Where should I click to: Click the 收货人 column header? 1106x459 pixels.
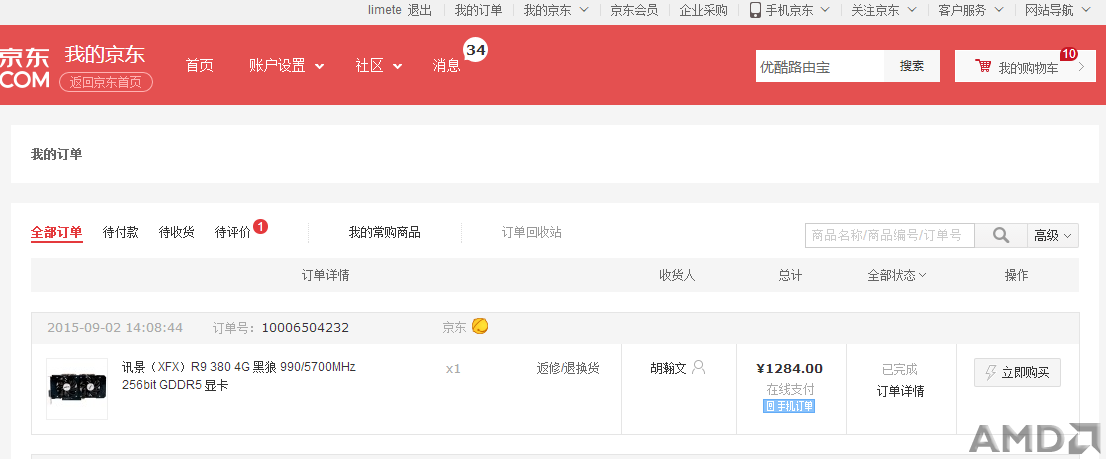click(x=677, y=275)
